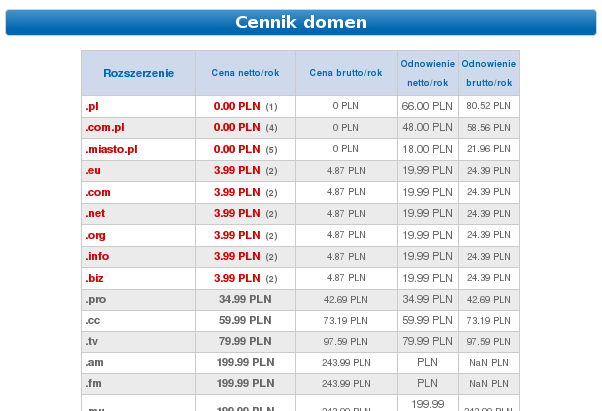This screenshot has width=602, height=411.
Task: Click the Odnowienie netto/rok column header
Action: 428,73
